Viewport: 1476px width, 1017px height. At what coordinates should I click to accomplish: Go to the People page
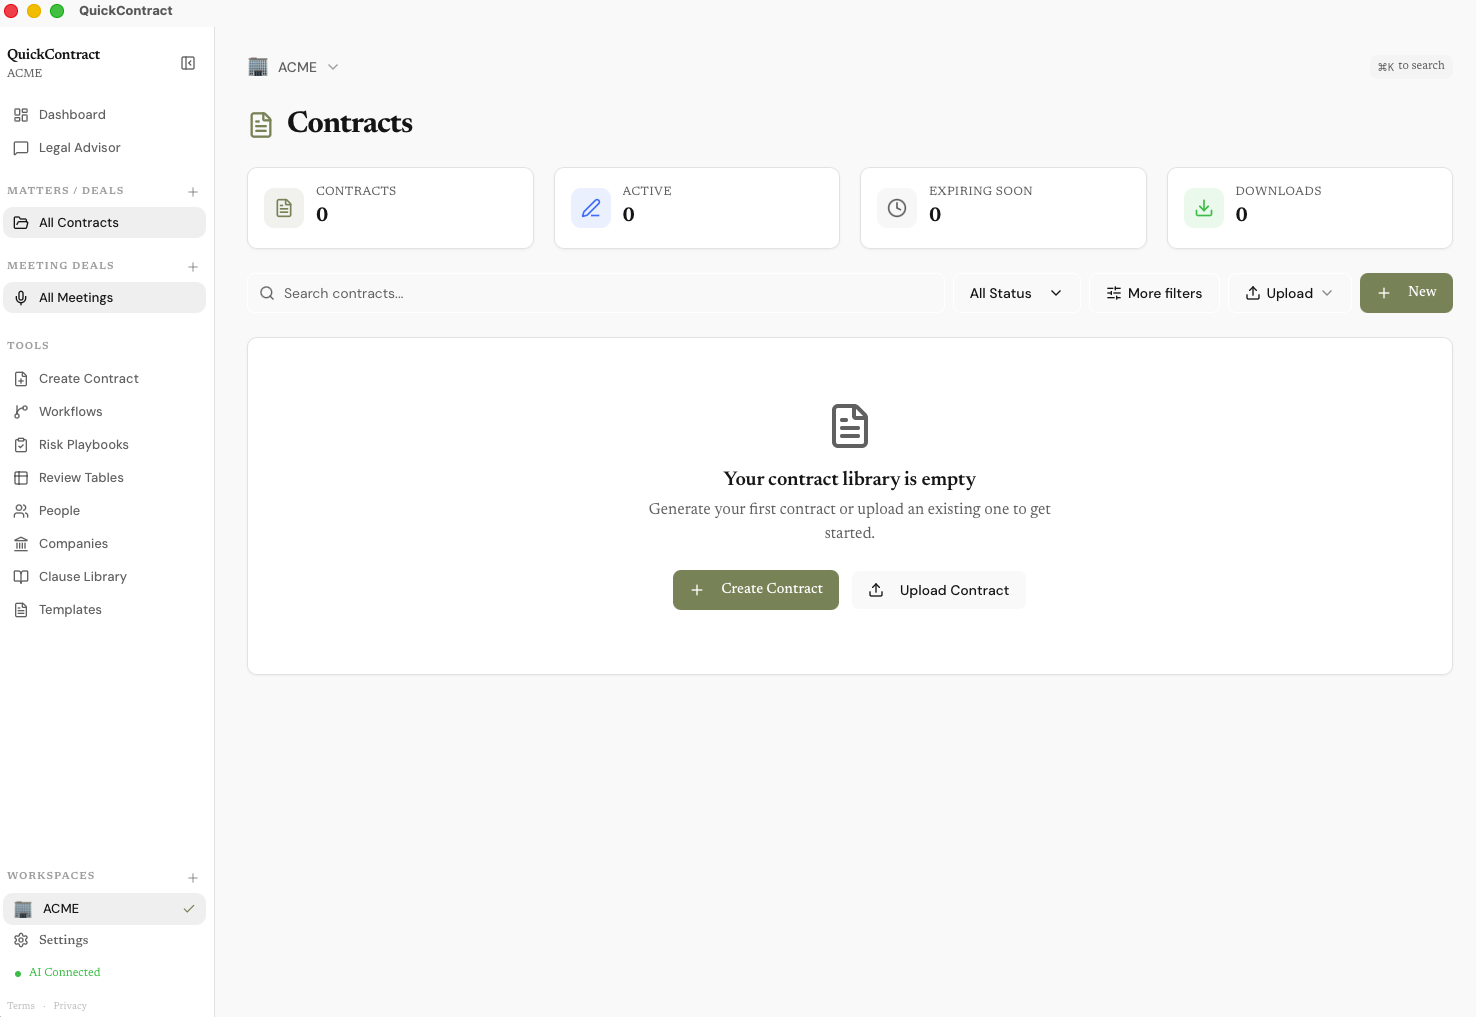[x=104, y=511]
